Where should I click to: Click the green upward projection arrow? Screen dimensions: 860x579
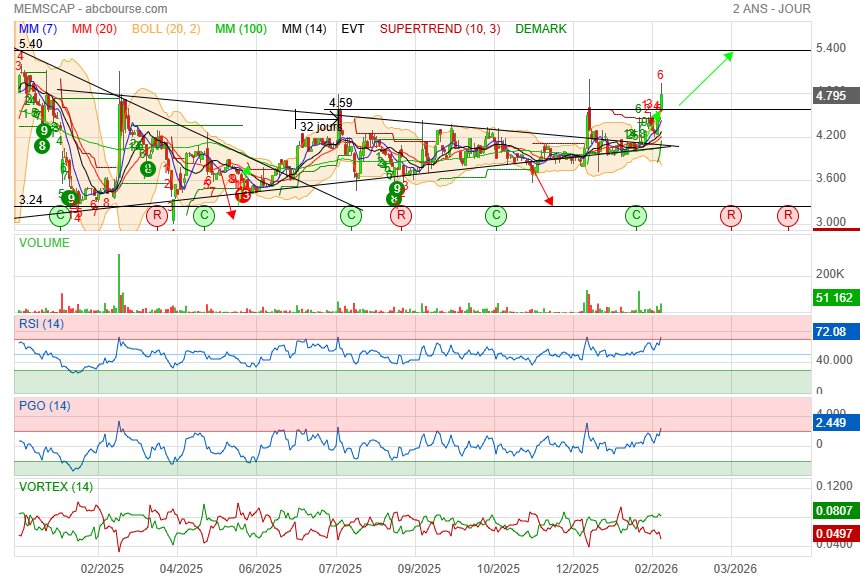(706, 78)
